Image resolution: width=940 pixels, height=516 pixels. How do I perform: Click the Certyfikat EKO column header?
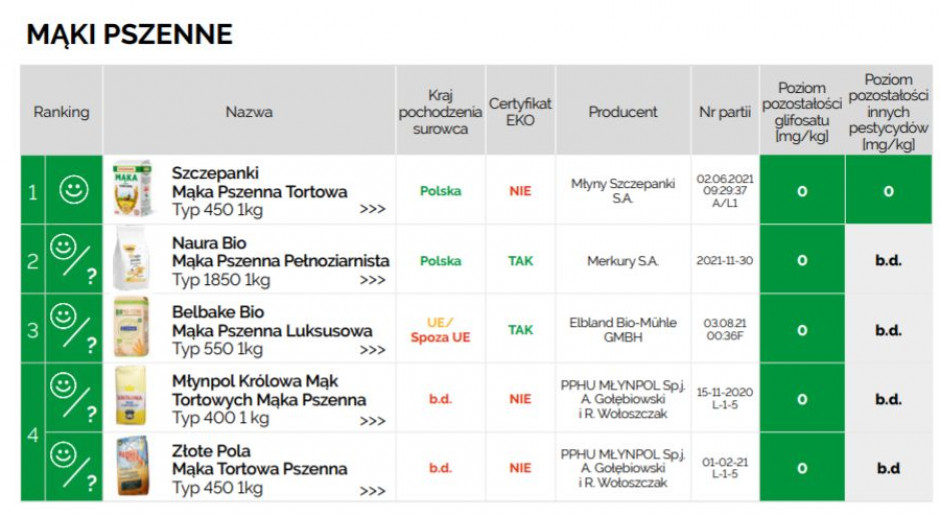pos(520,111)
